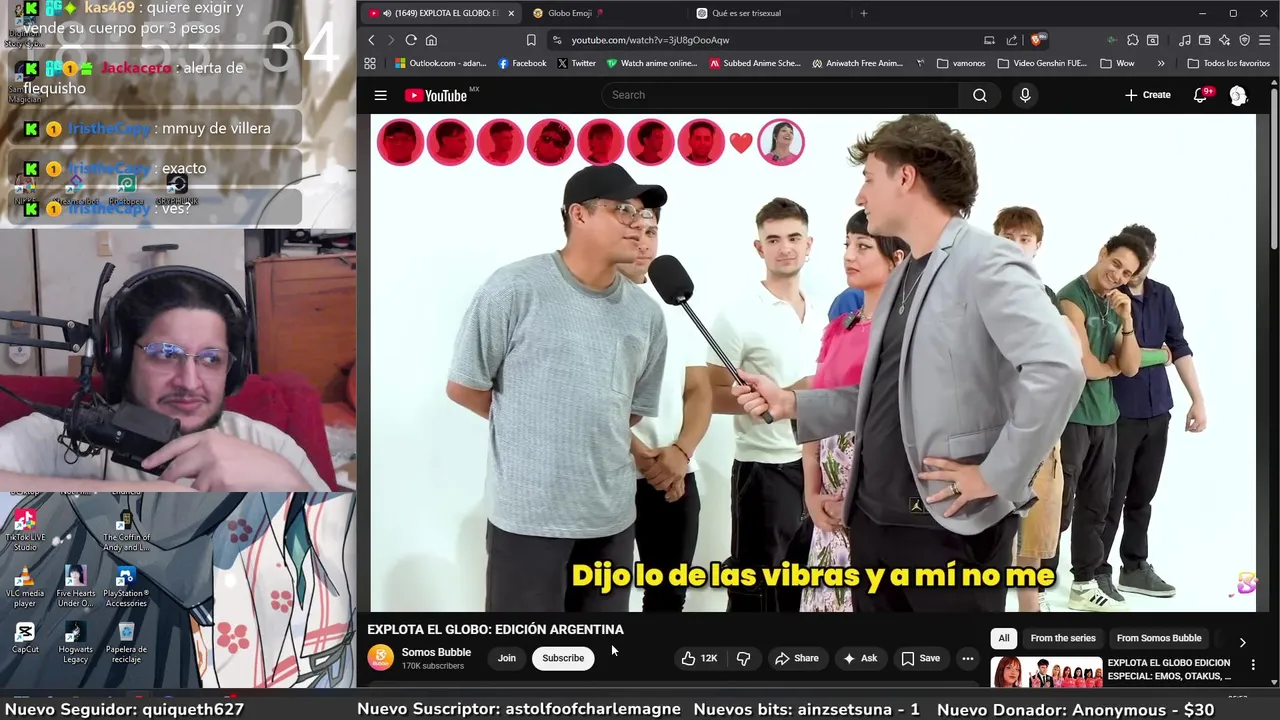Open the Outlook.com bookmark
The height and width of the screenshot is (720, 1280).
point(440,63)
